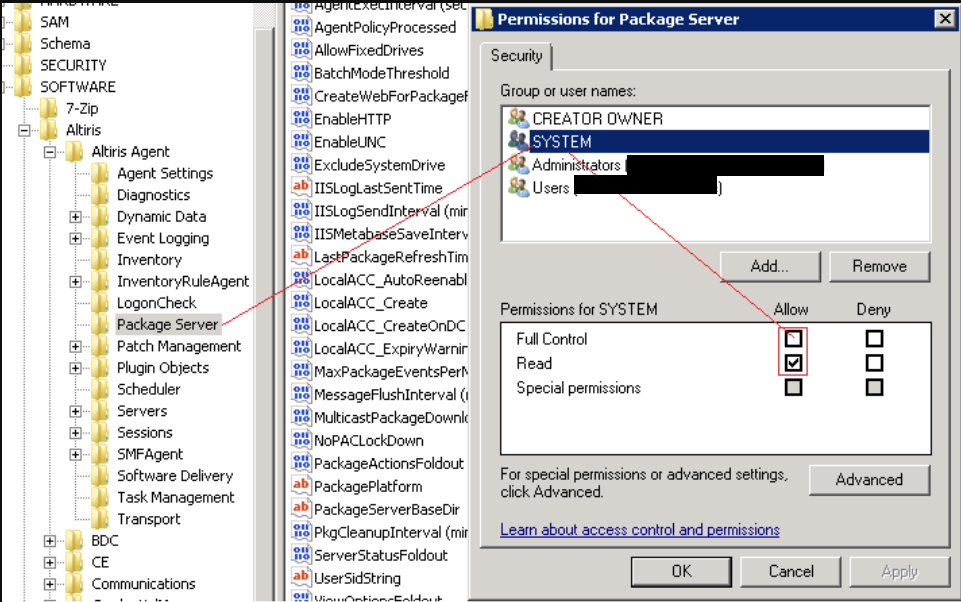Expand the BDC key
The image size is (961, 602).
tap(50, 541)
